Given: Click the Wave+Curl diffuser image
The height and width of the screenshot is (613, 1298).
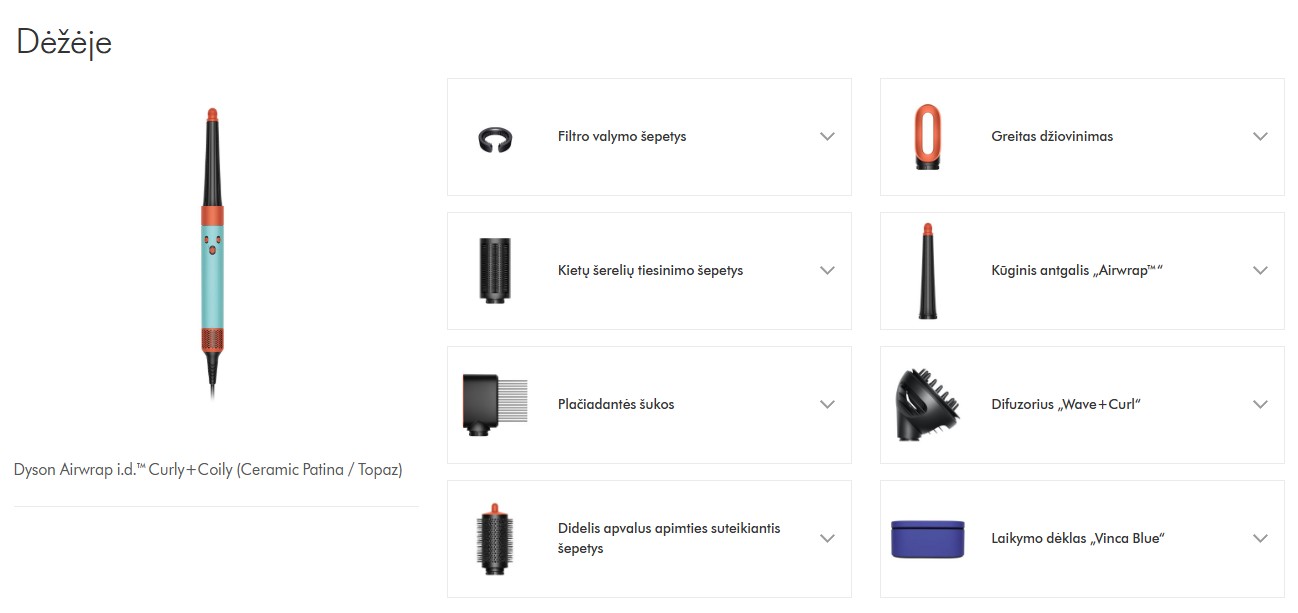Looking at the screenshot, I should coord(927,405).
